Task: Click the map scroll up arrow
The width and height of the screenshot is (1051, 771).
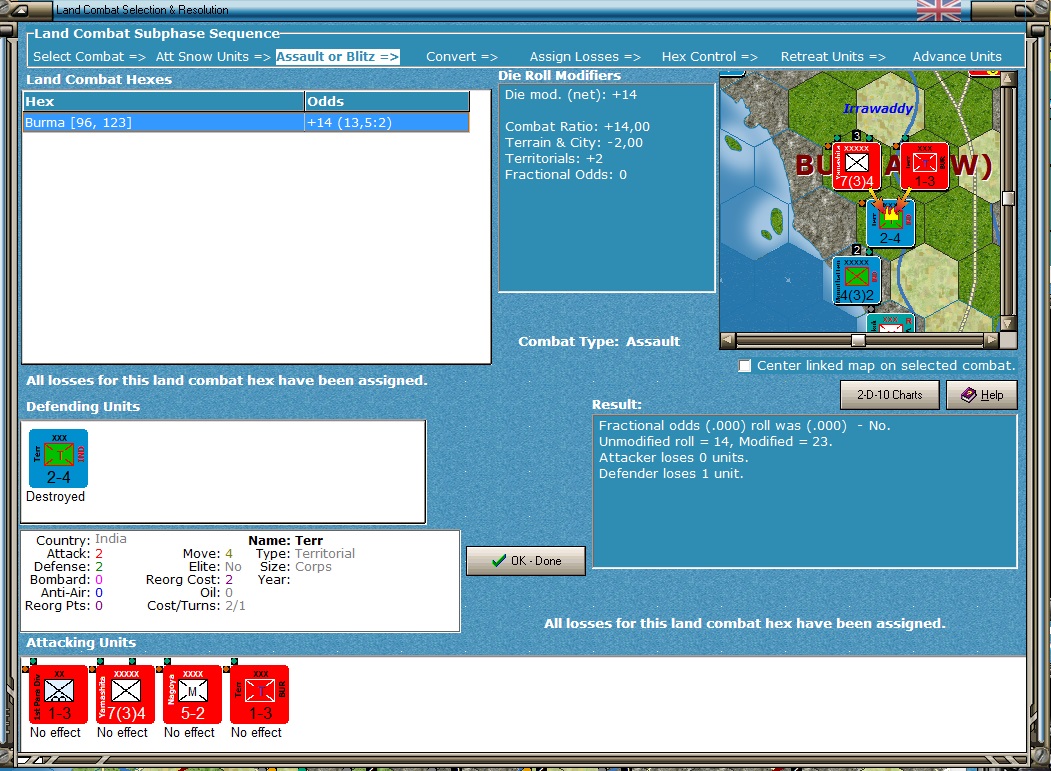Action: pyautogui.click(x=1008, y=79)
